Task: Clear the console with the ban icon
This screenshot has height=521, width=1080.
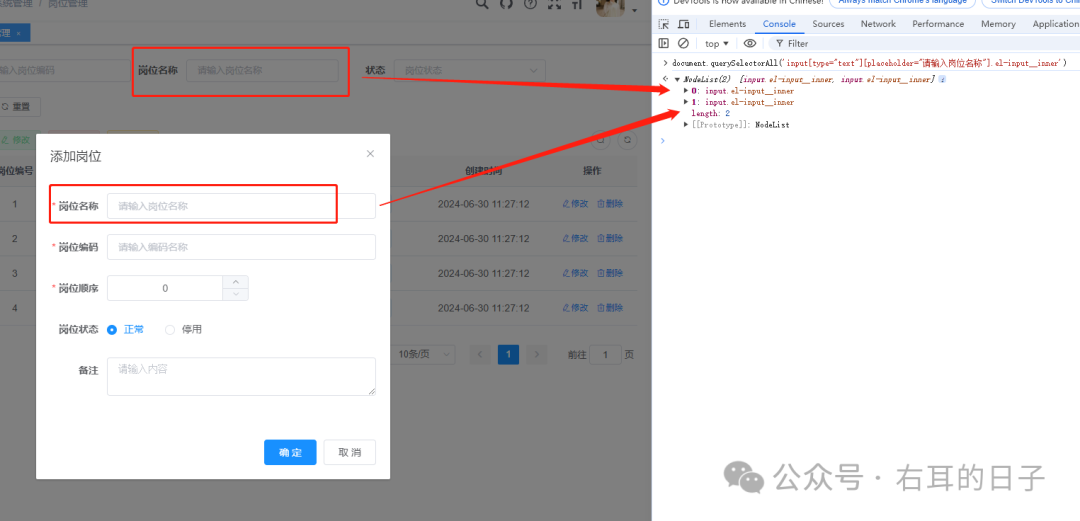Action: [x=683, y=43]
